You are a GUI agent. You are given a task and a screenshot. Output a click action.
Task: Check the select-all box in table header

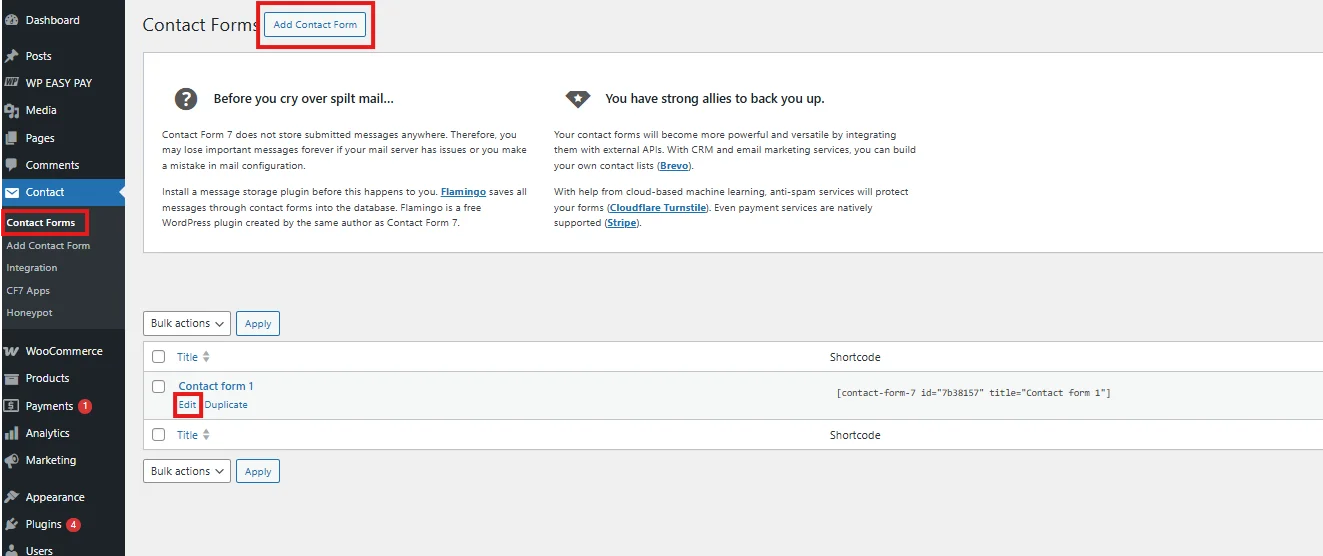(x=158, y=357)
